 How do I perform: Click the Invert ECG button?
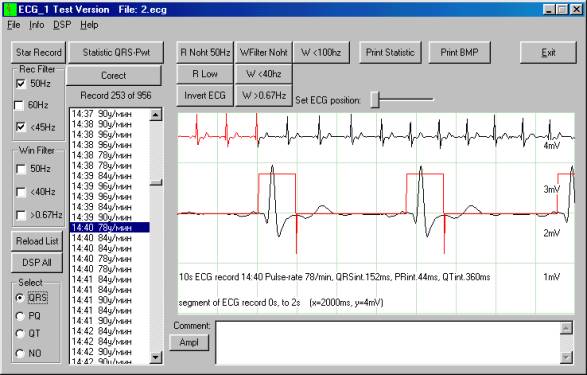coord(205,96)
